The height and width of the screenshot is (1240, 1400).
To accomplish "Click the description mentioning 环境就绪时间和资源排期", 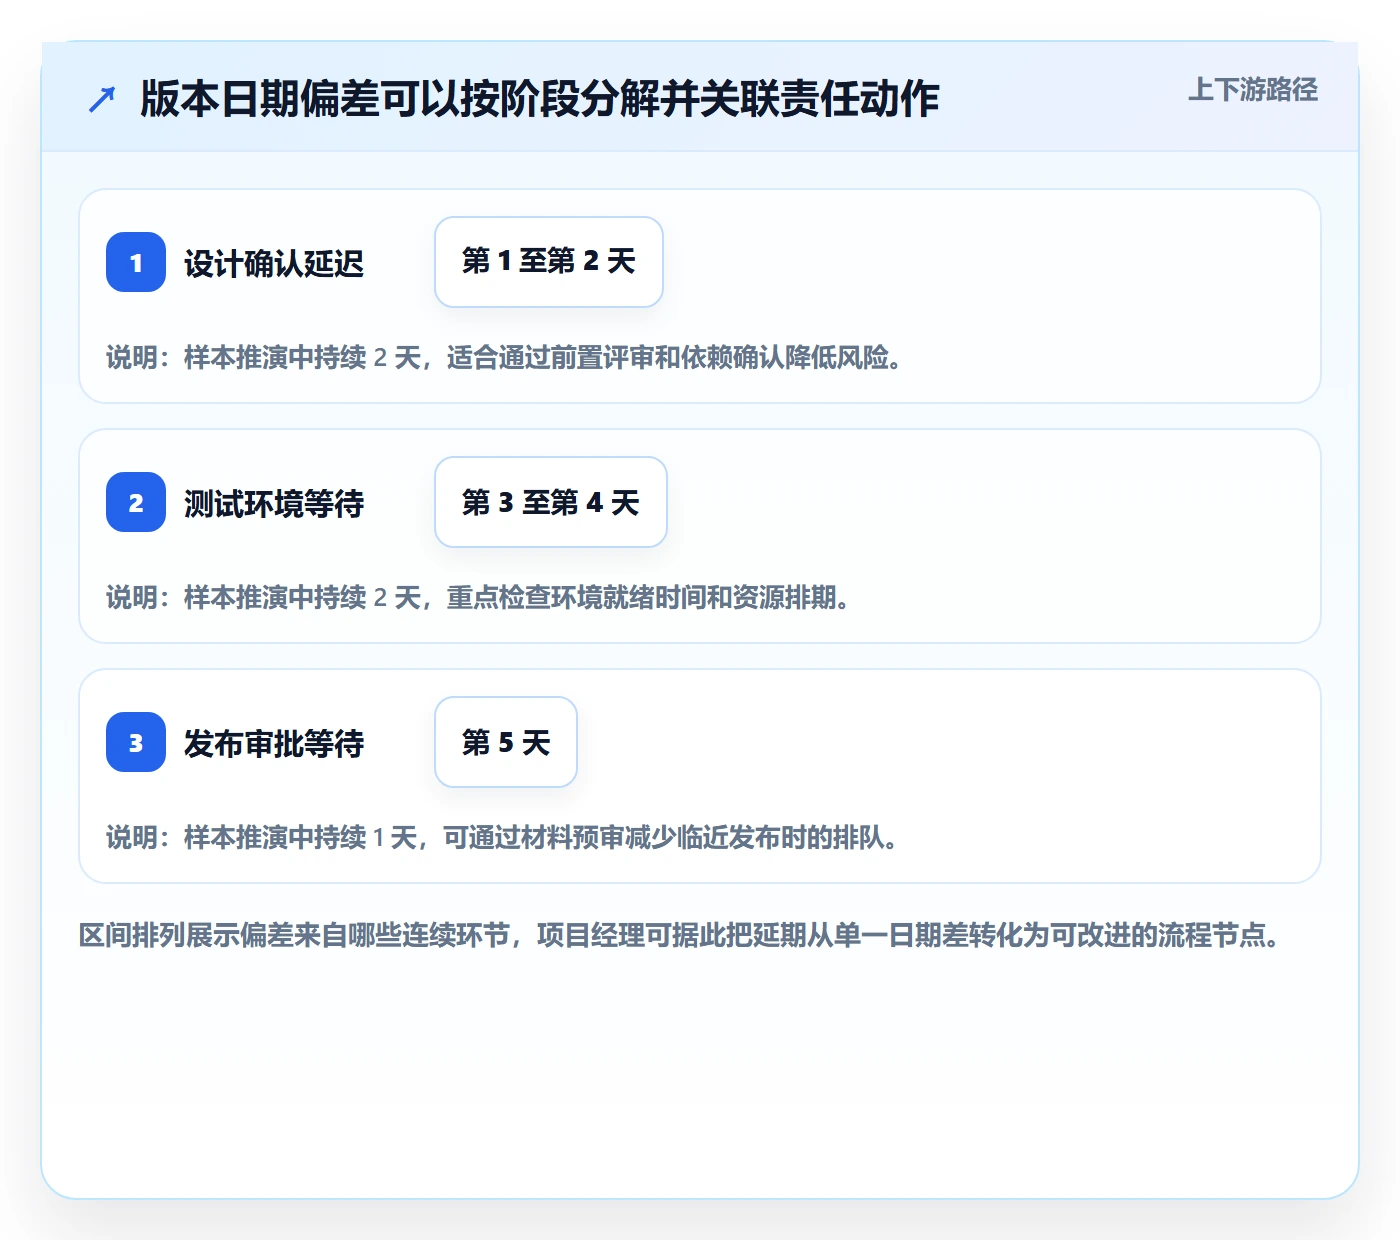I will (479, 597).
